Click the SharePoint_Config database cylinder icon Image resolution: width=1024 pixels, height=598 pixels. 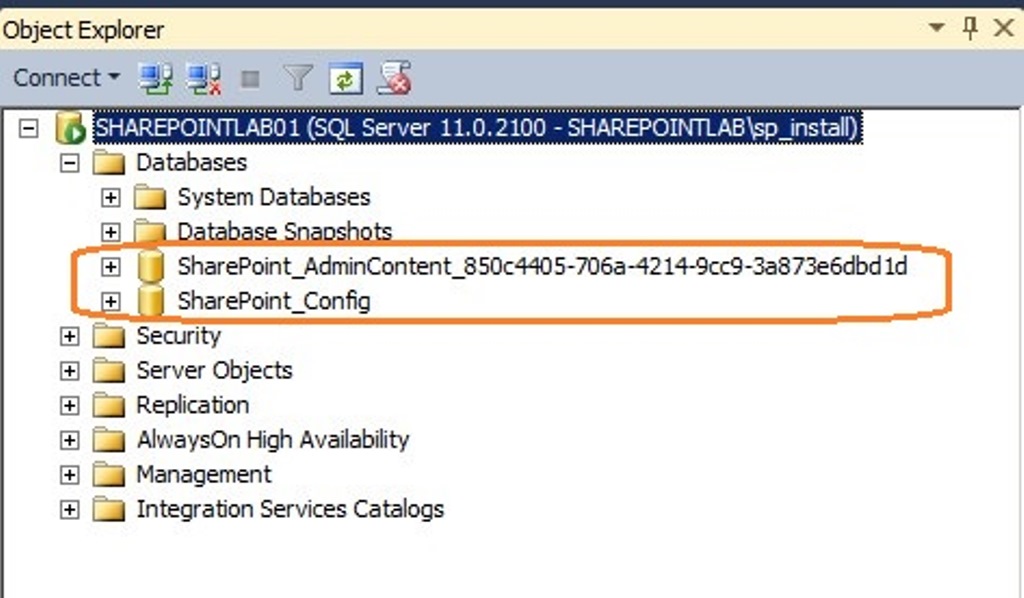(150, 301)
